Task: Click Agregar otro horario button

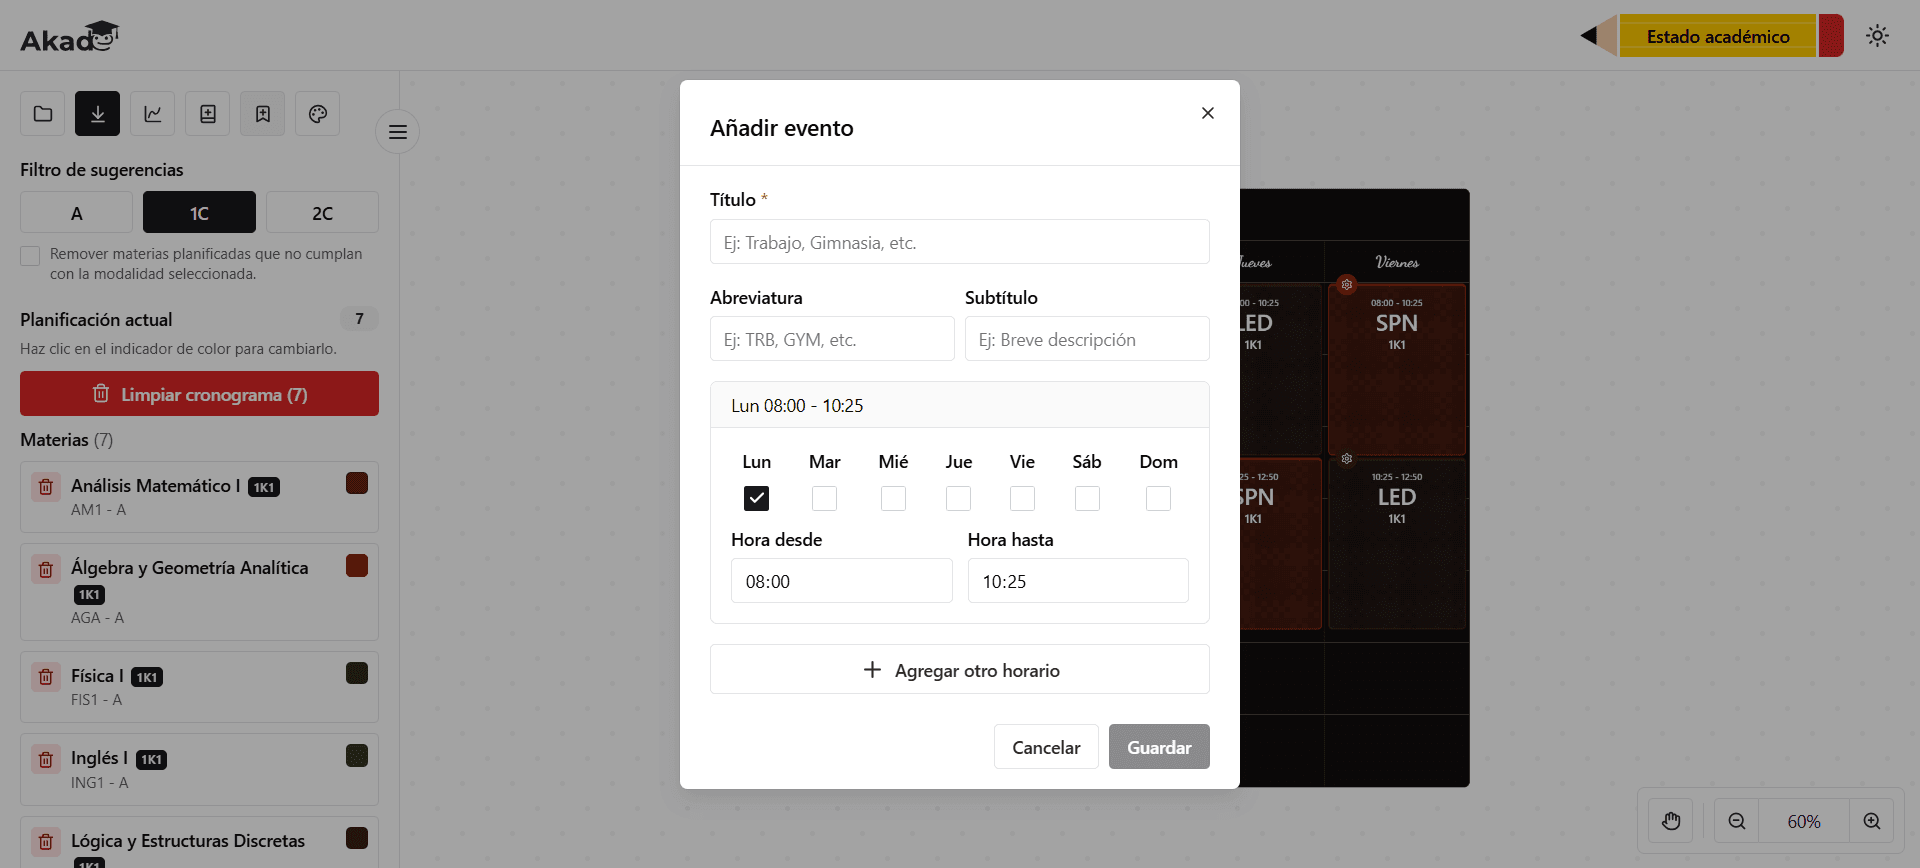Action: point(960,670)
